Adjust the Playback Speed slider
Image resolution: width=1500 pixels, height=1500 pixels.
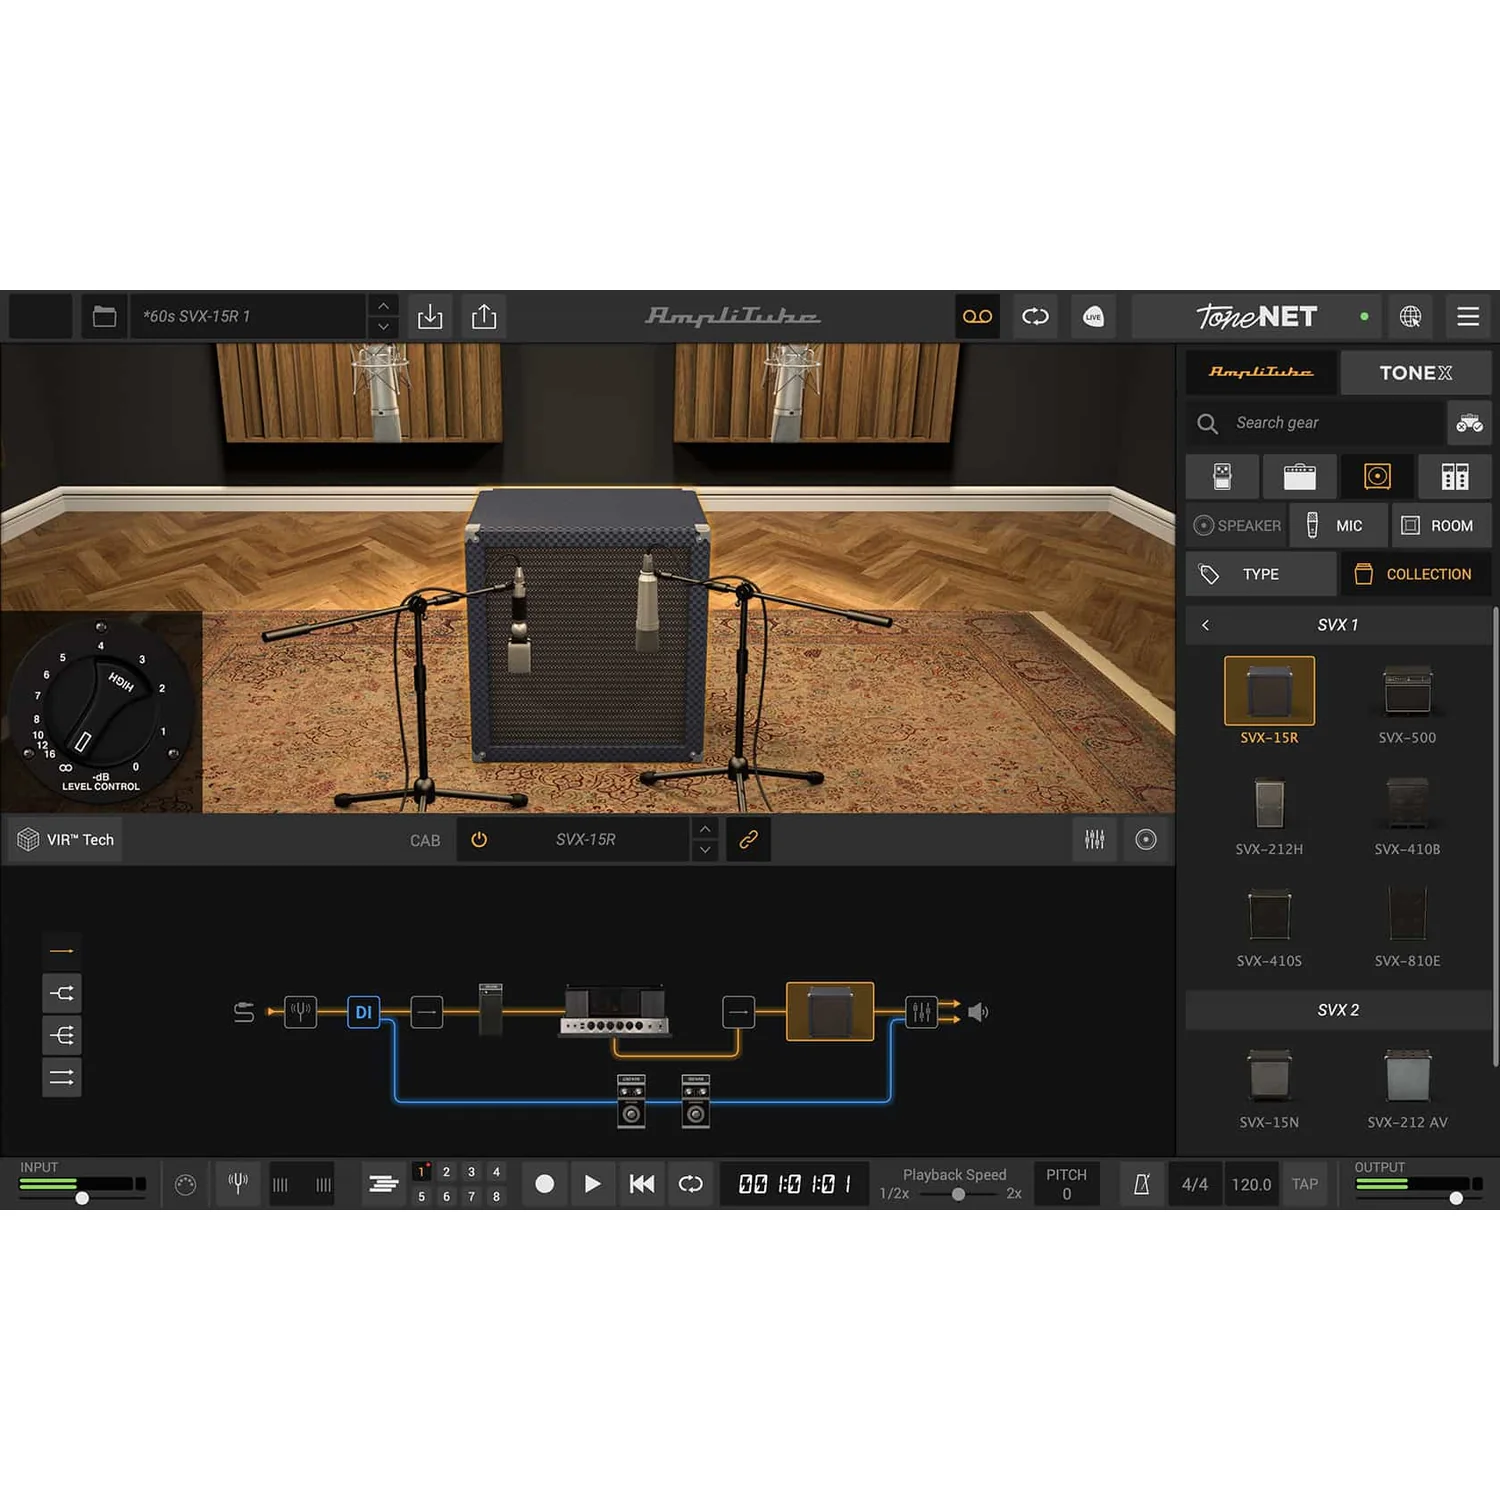(x=958, y=1194)
